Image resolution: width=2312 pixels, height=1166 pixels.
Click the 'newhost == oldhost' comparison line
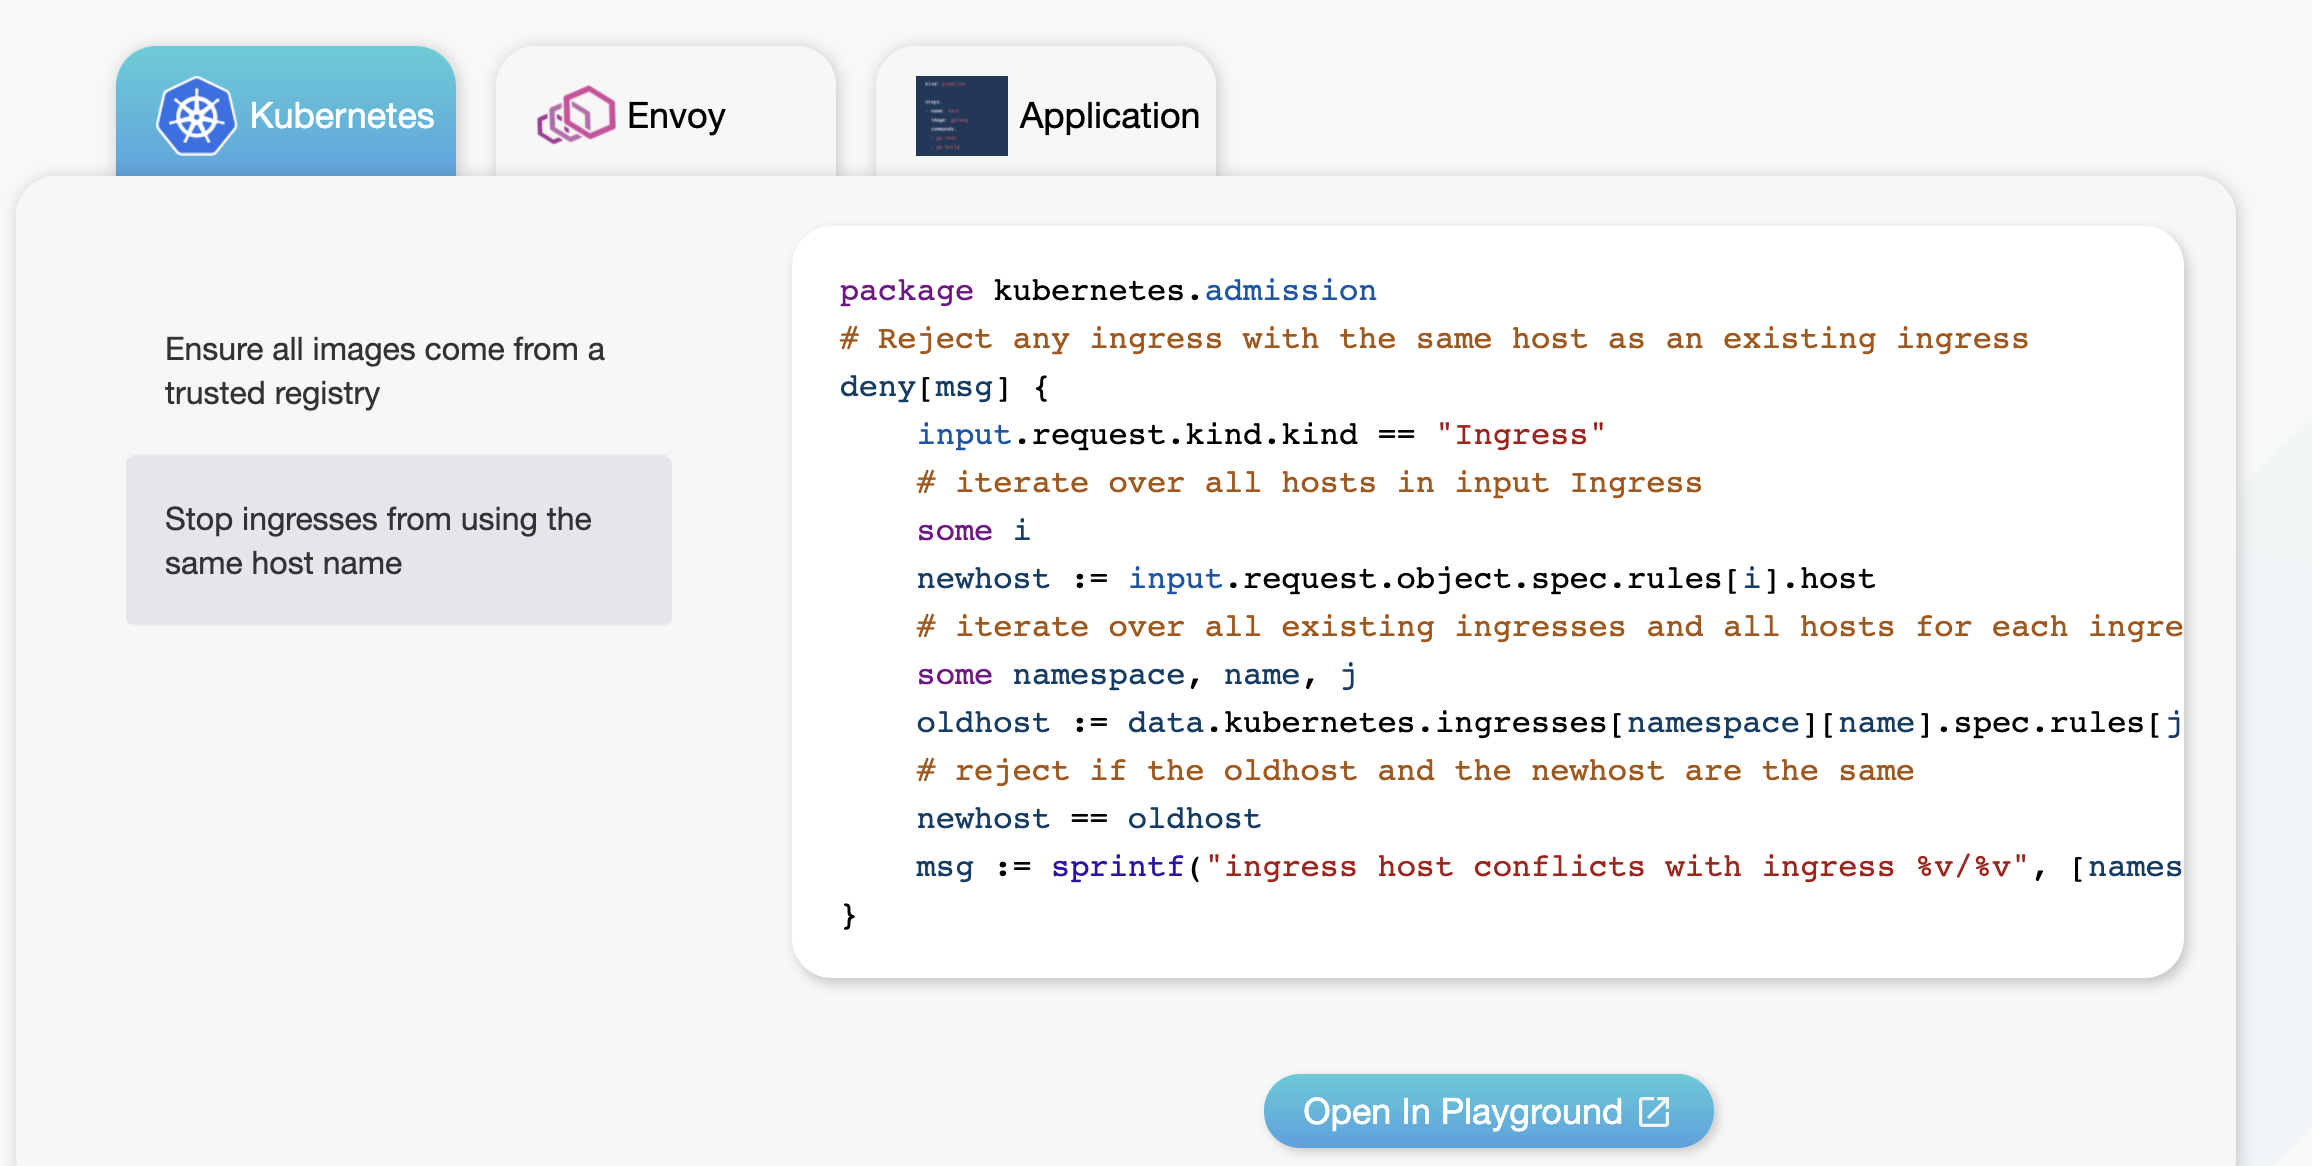click(x=1089, y=819)
